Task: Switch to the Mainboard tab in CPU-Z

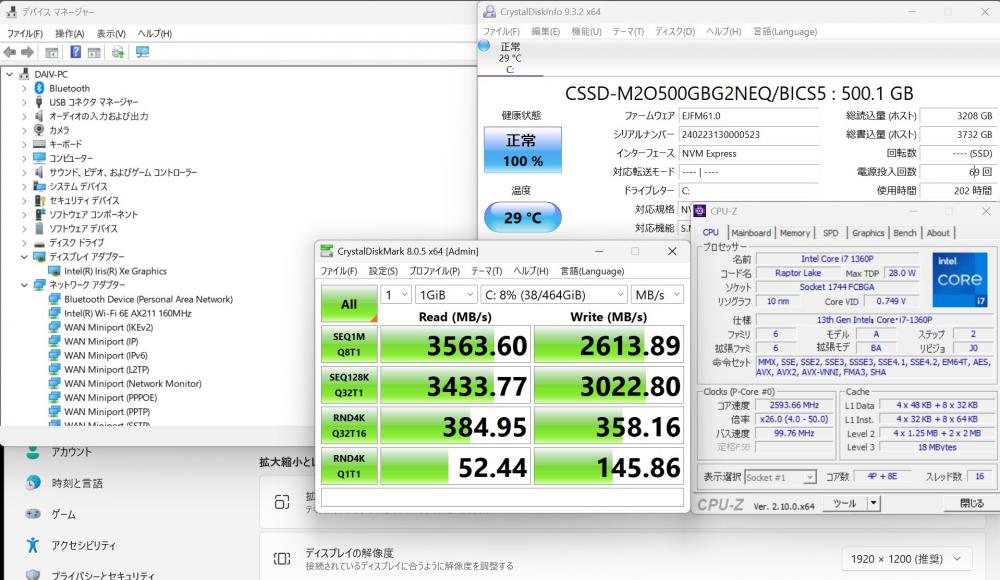Action: pyautogui.click(x=751, y=233)
